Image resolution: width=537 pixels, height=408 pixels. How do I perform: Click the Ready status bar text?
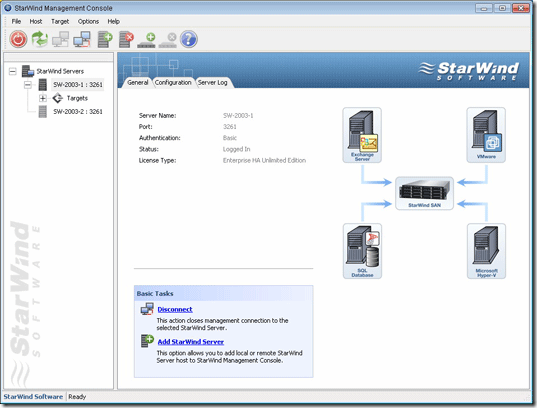click(77, 396)
